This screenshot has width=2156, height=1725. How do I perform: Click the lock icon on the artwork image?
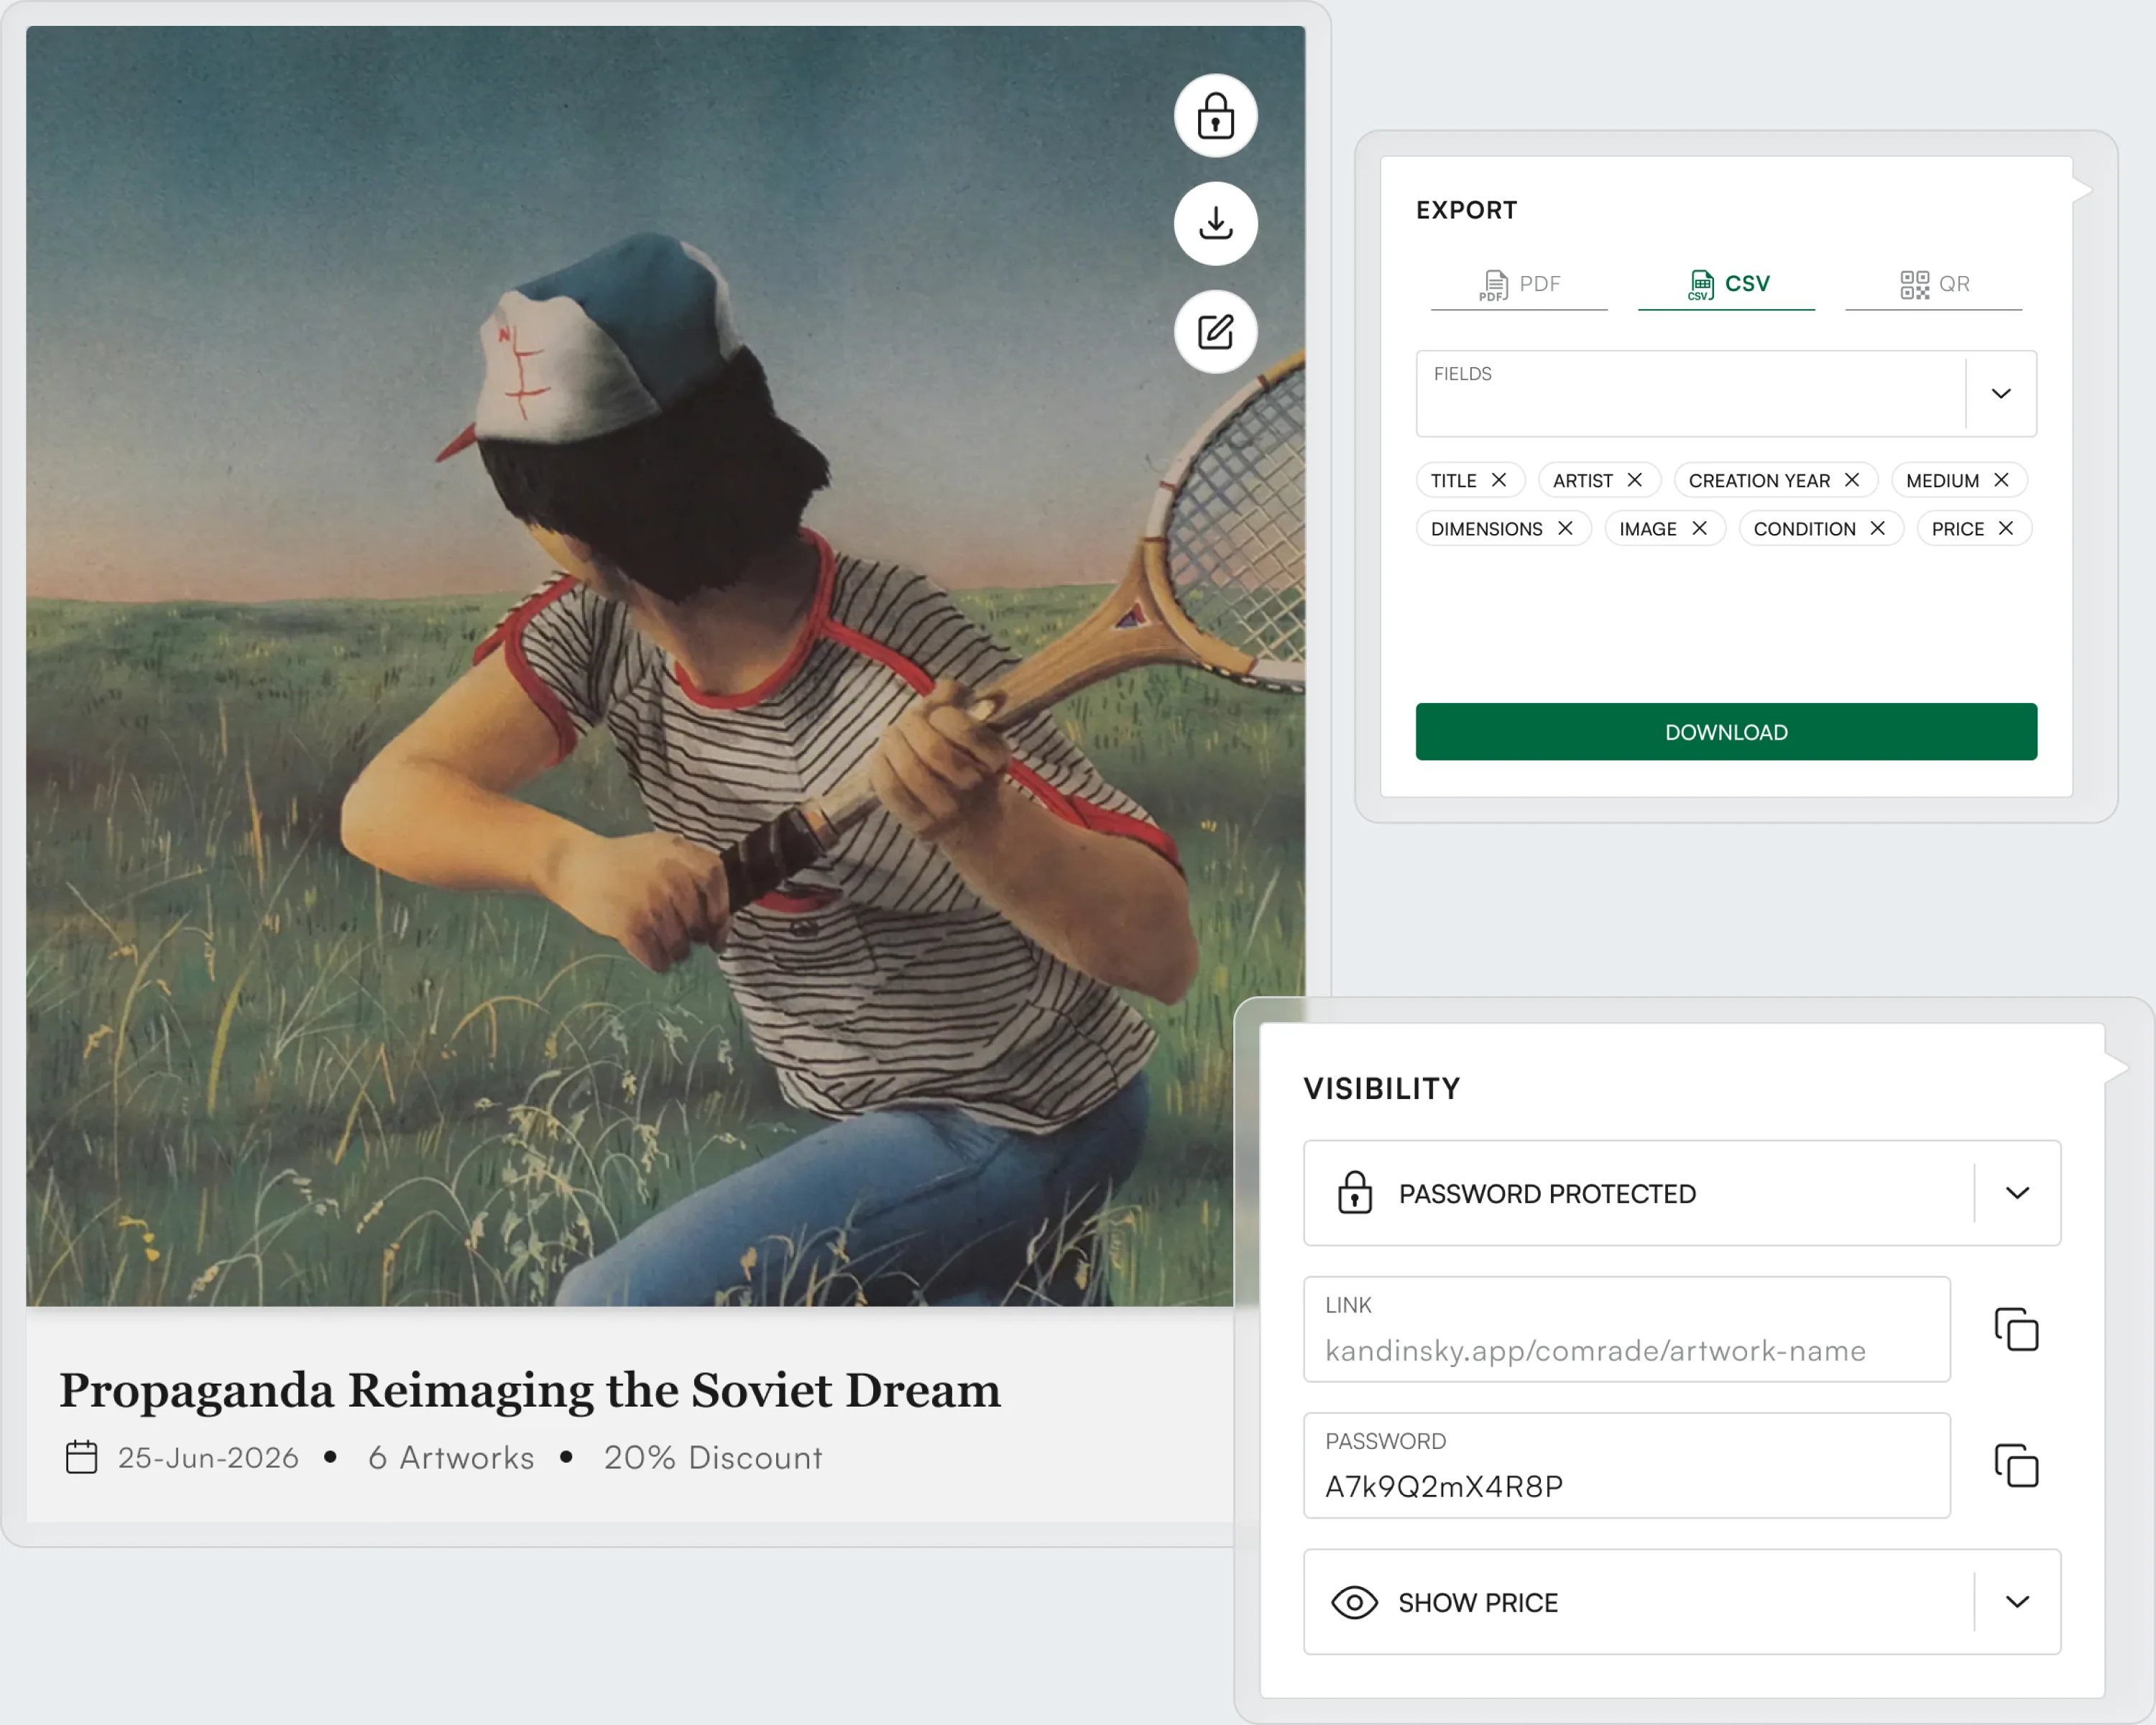click(x=1215, y=116)
